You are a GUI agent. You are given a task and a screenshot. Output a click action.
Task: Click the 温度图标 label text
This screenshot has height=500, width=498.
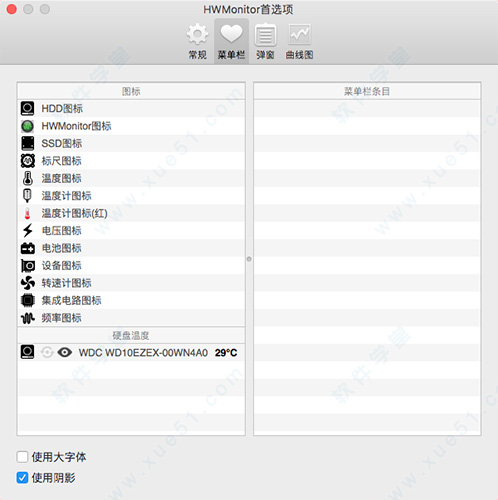(x=61, y=178)
